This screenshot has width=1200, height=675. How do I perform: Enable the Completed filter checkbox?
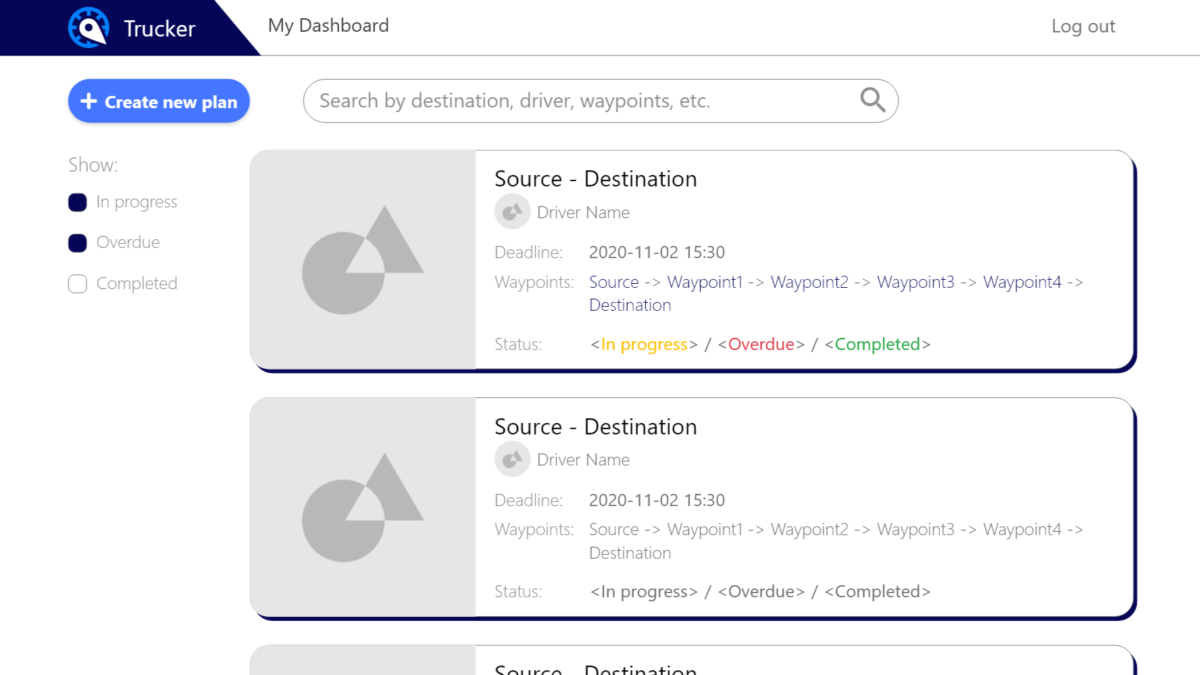click(77, 283)
